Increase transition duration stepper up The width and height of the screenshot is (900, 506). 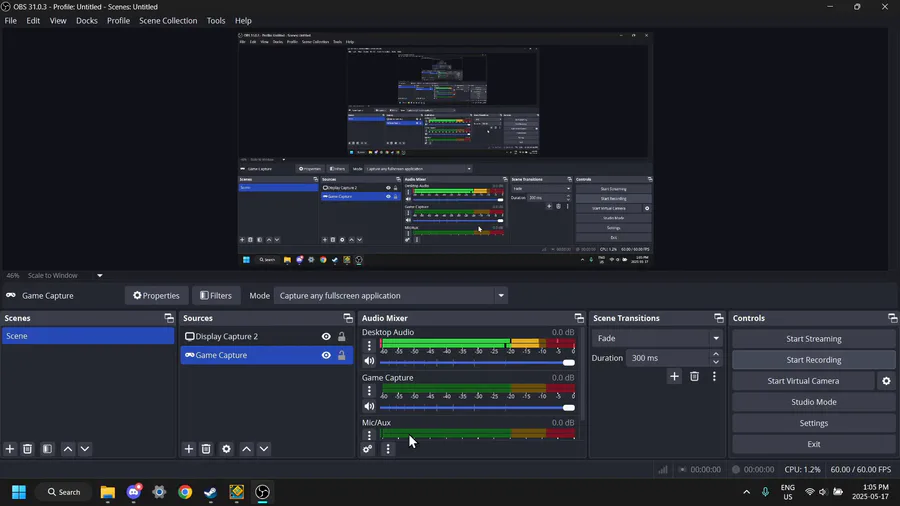pos(716,354)
